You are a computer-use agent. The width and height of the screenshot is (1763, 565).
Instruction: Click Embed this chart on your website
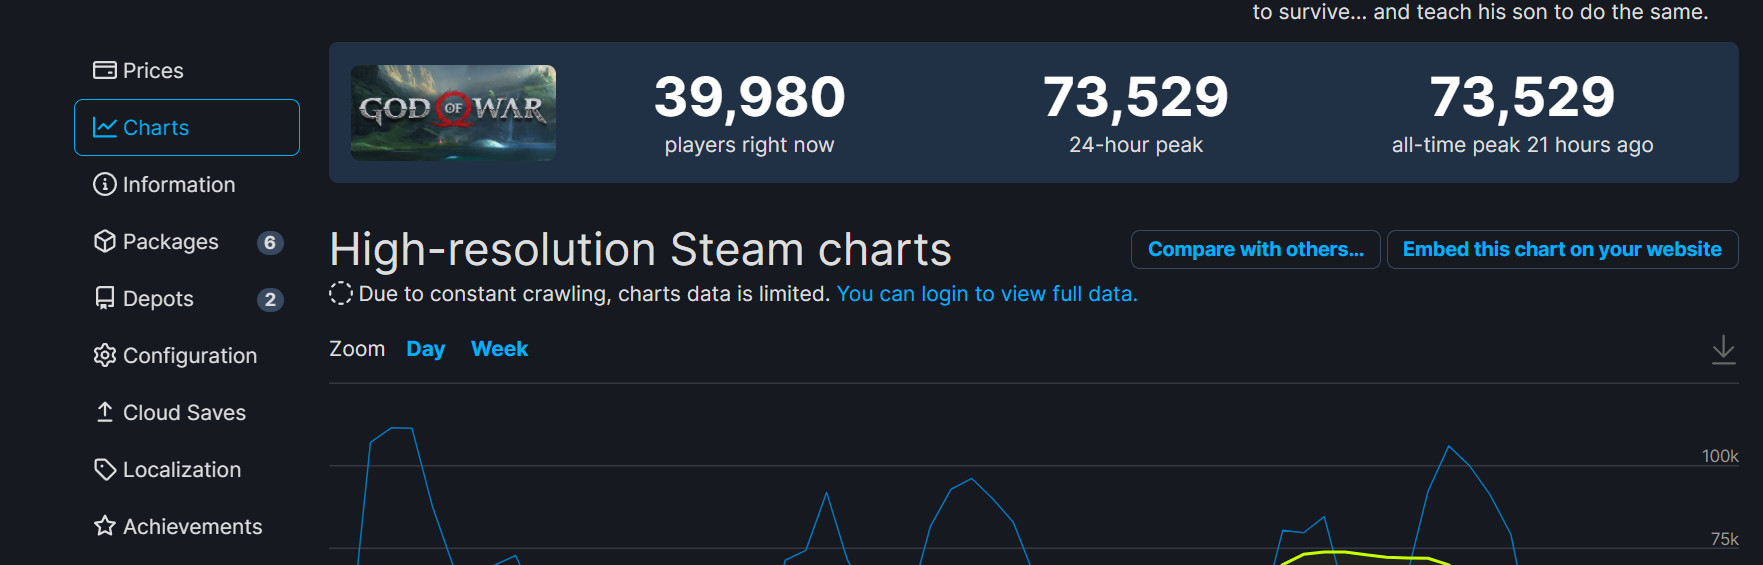pyautogui.click(x=1561, y=249)
